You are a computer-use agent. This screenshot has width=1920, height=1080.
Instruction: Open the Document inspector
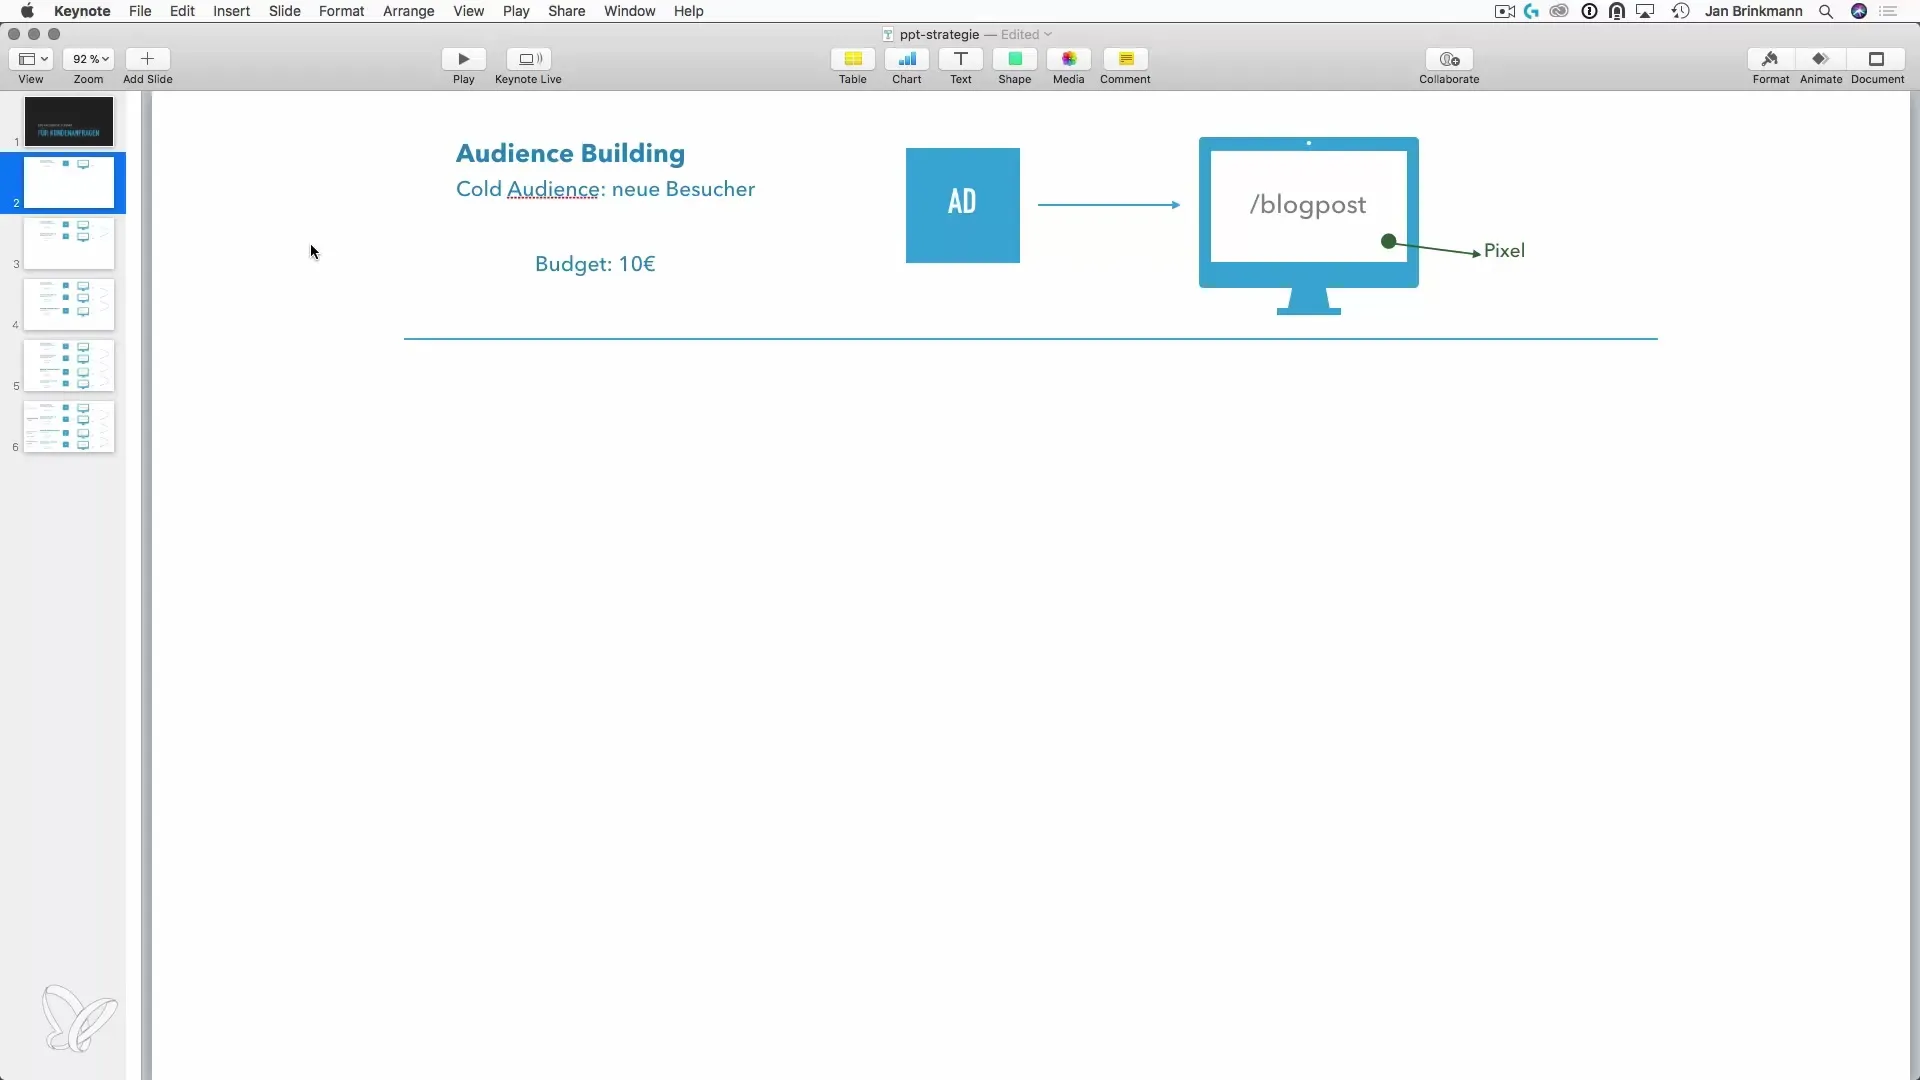coord(1877,59)
